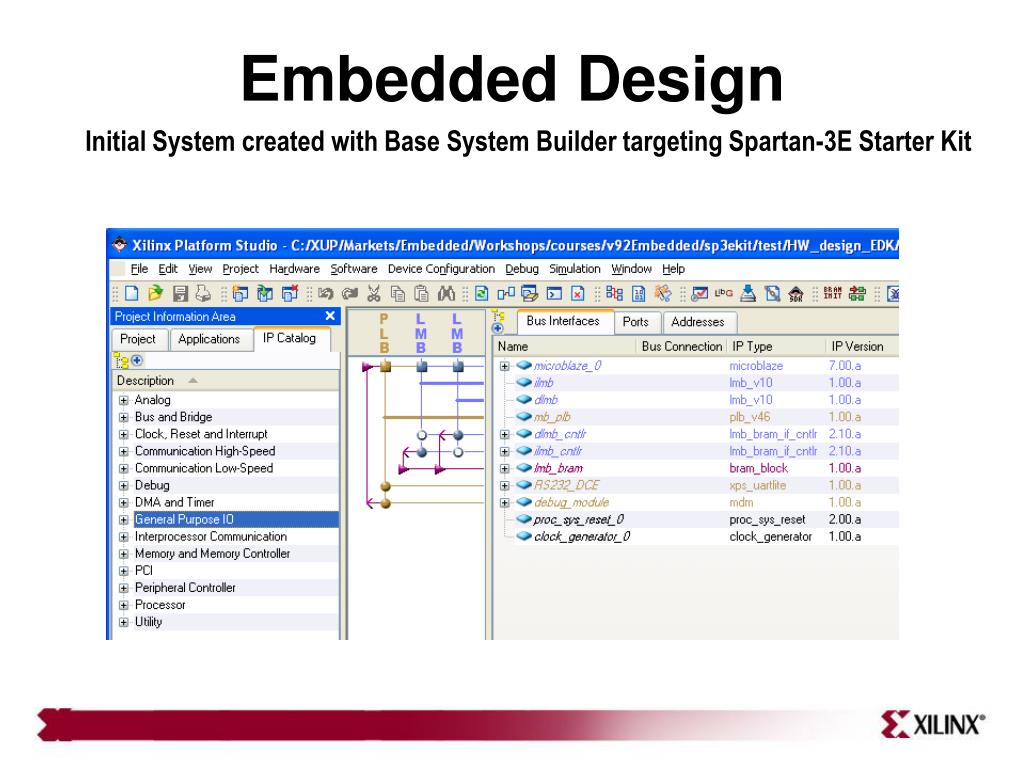Expand the Processor category

(123, 605)
